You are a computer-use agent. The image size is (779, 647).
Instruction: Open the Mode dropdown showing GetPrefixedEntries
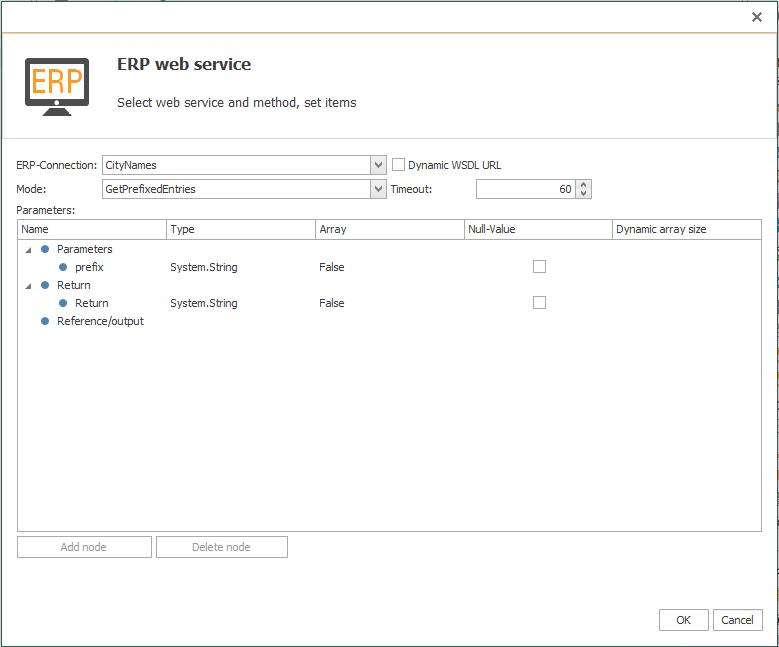pyautogui.click(x=378, y=189)
